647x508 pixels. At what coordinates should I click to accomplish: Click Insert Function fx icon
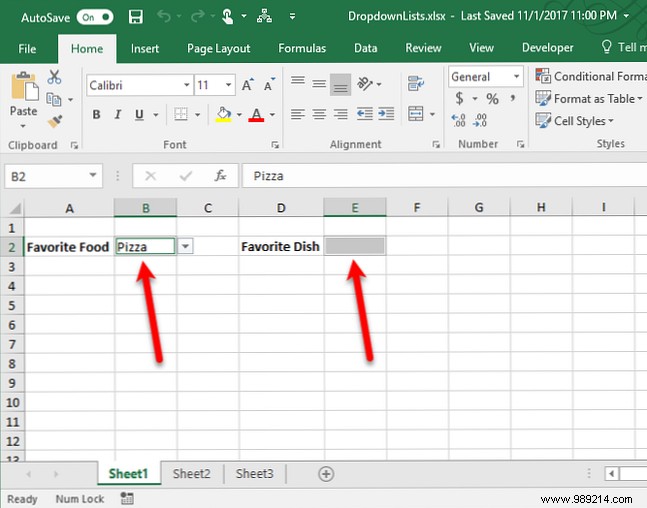coord(220,176)
